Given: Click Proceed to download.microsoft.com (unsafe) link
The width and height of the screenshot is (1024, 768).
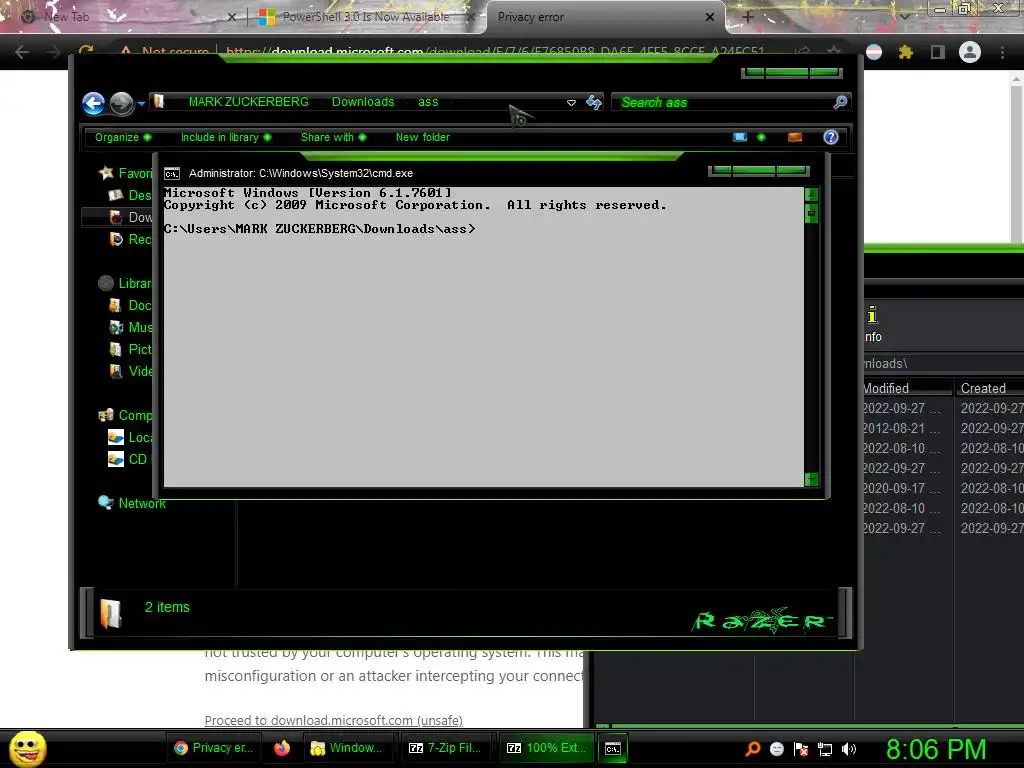Looking at the screenshot, I should coord(334,720).
